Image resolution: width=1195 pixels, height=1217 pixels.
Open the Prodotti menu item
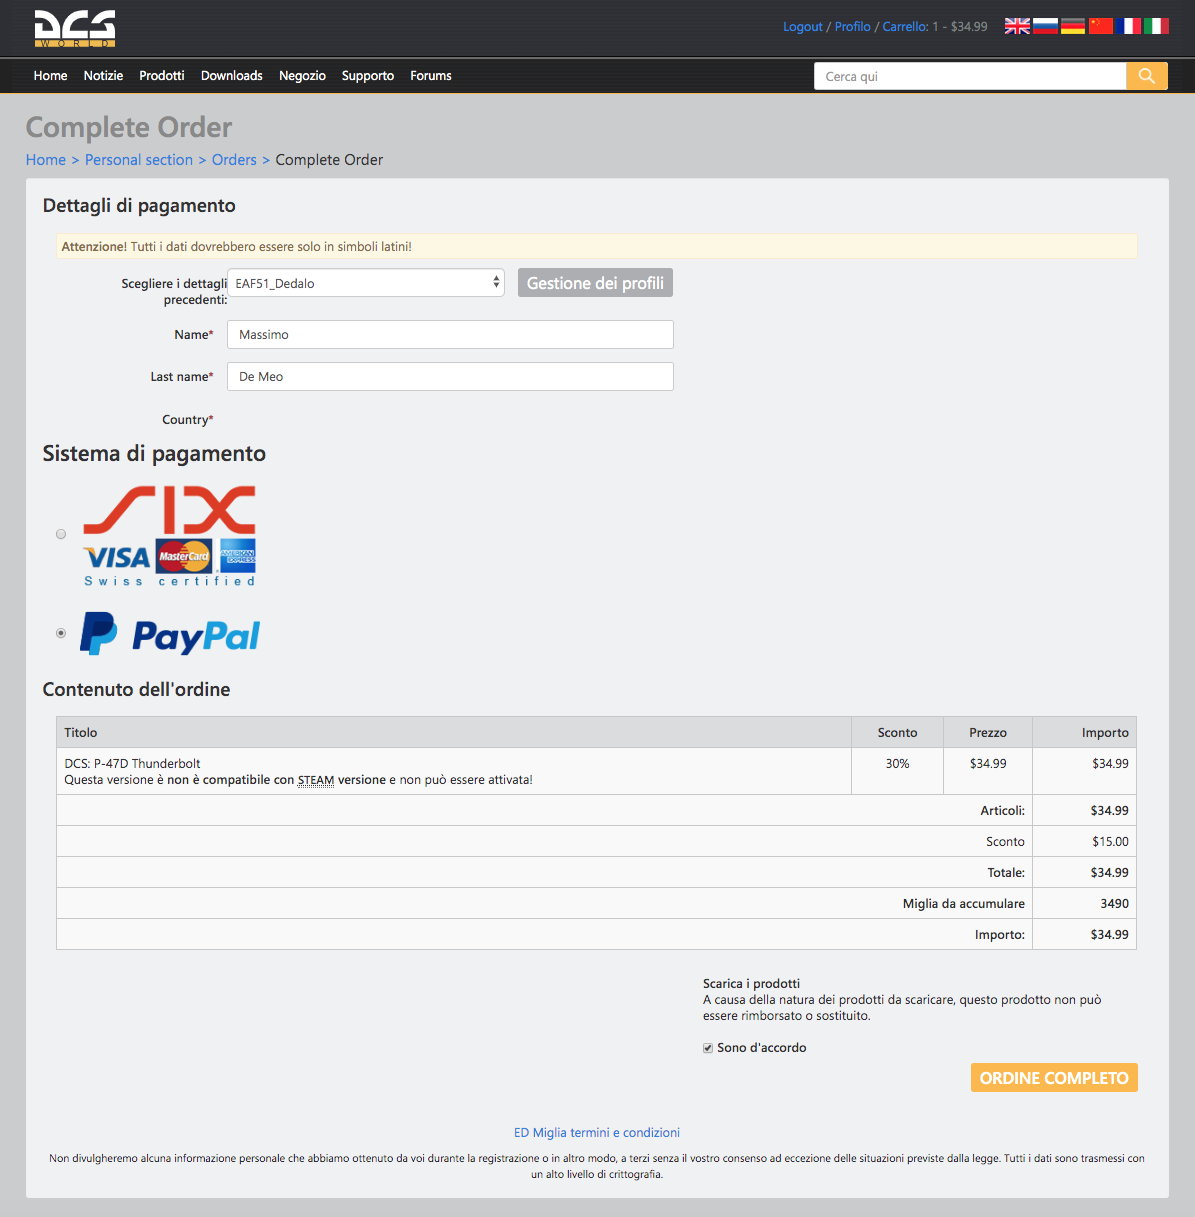pyautogui.click(x=162, y=76)
